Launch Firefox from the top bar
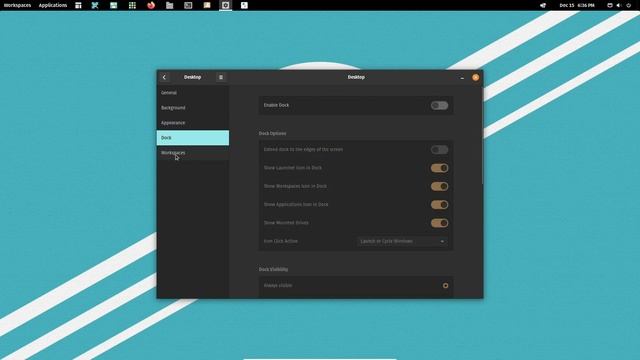This screenshot has height=360, width=640. (x=151, y=5)
